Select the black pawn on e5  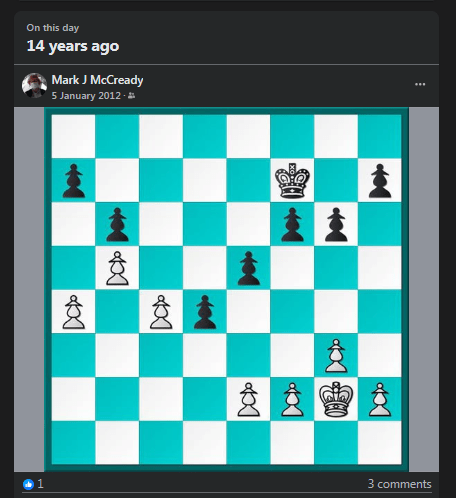[x=249, y=268]
